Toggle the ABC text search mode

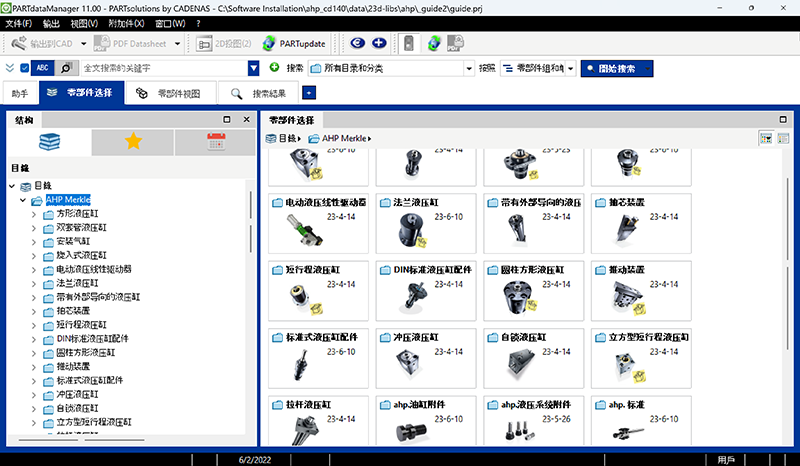click(x=42, y=68)
